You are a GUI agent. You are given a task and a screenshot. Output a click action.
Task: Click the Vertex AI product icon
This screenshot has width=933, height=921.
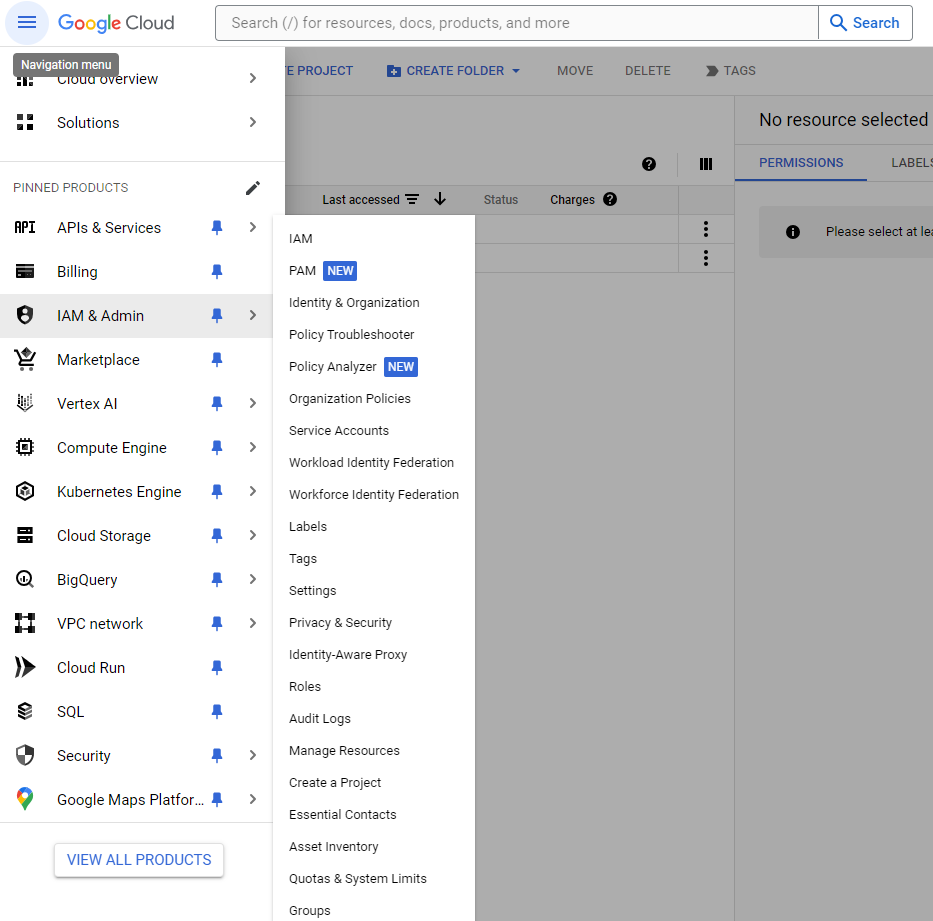click(x=25, y=404)
